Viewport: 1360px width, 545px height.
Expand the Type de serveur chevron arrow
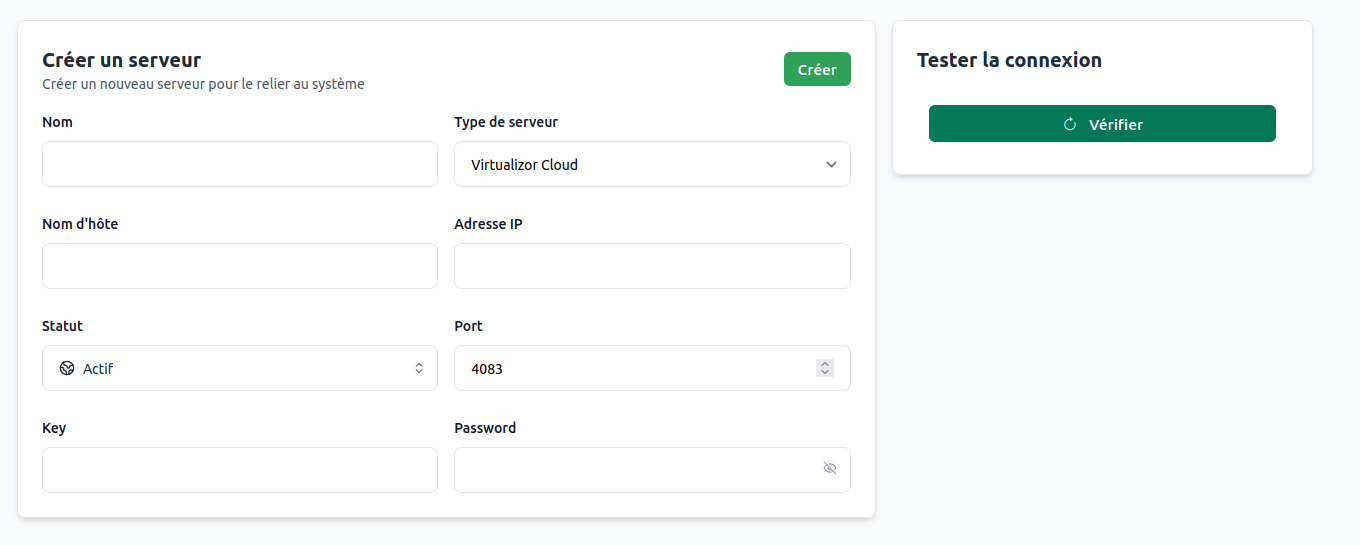pyautogui.click(x=831, y=164)
